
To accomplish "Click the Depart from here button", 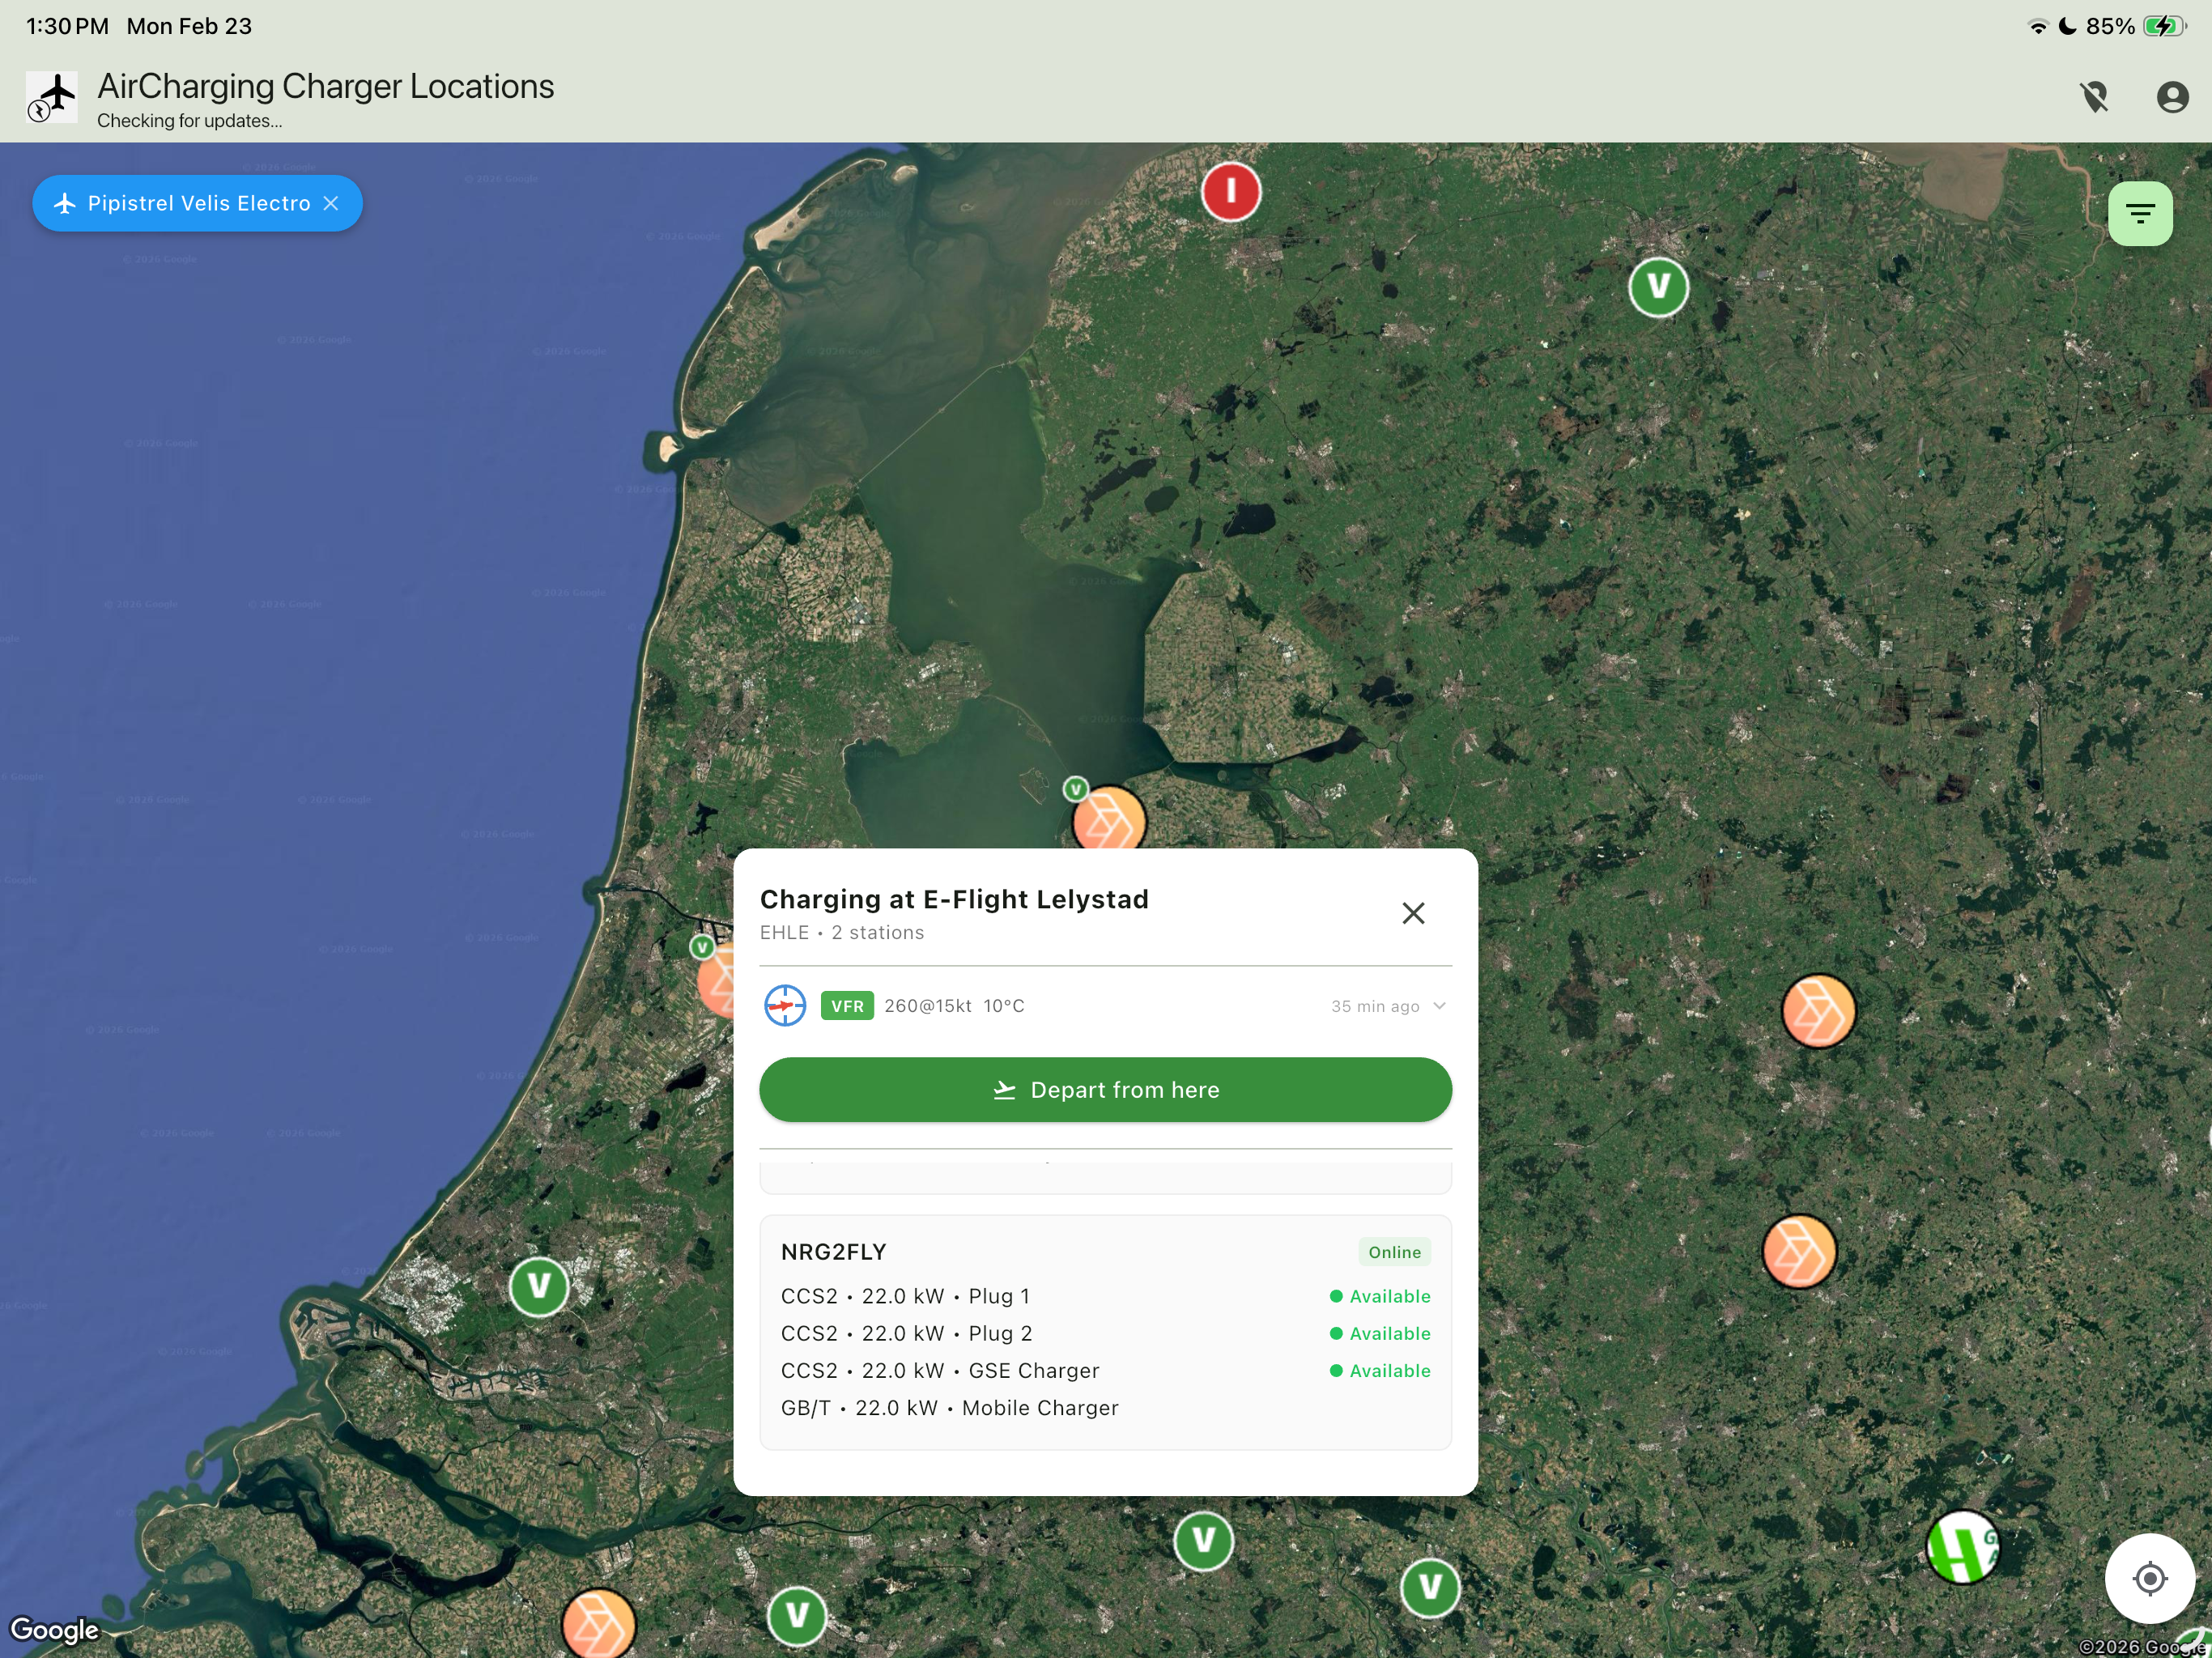I will pyautogui.click(x=1105, y=1089).
